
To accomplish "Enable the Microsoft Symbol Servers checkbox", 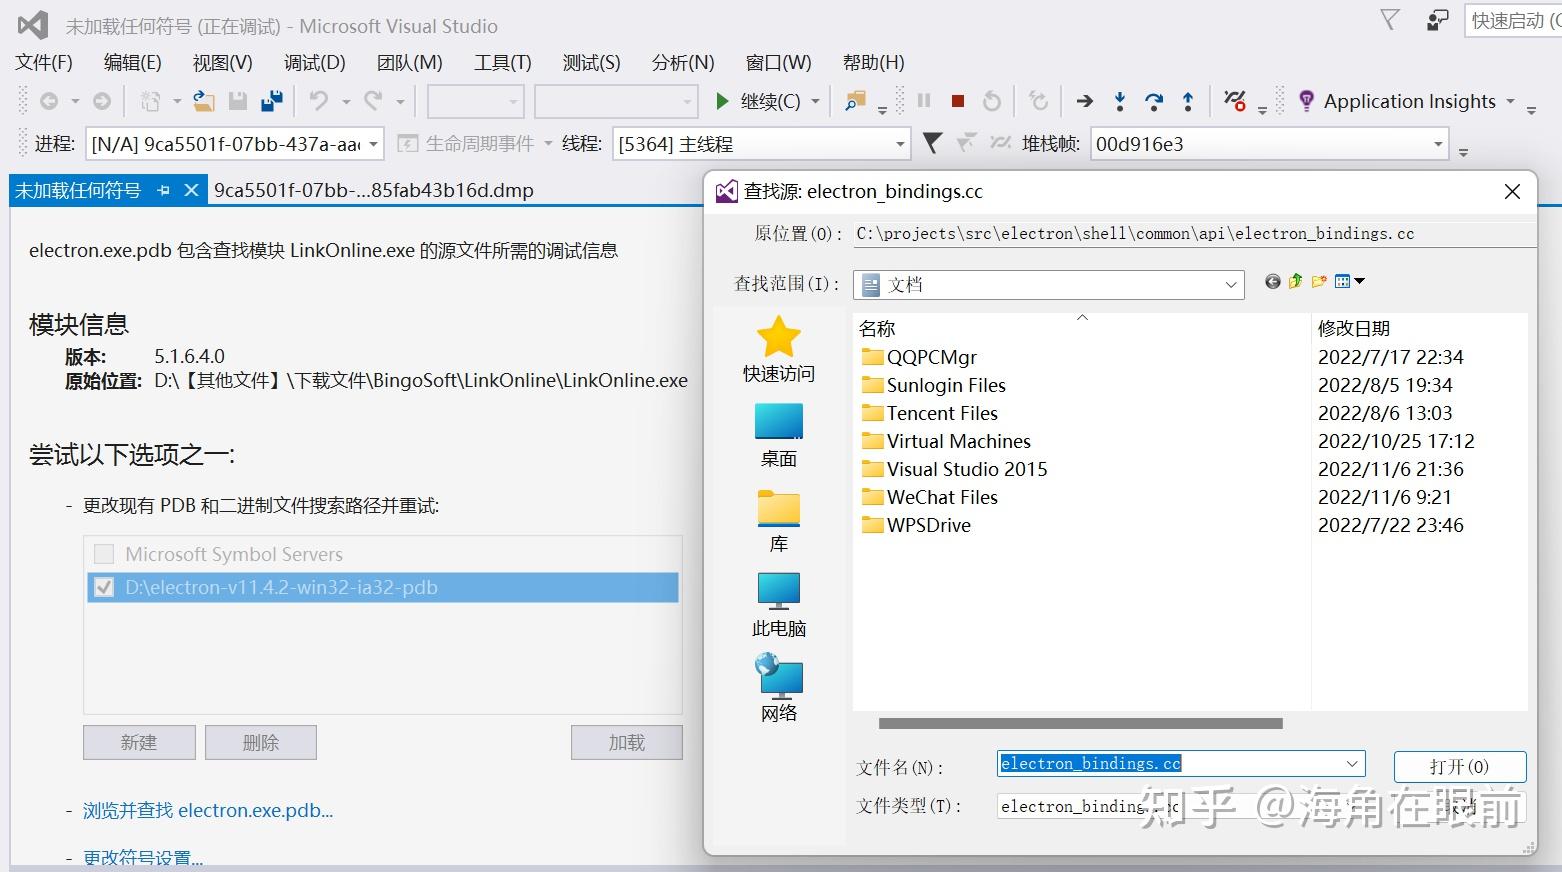I will [x=104, y=553].
